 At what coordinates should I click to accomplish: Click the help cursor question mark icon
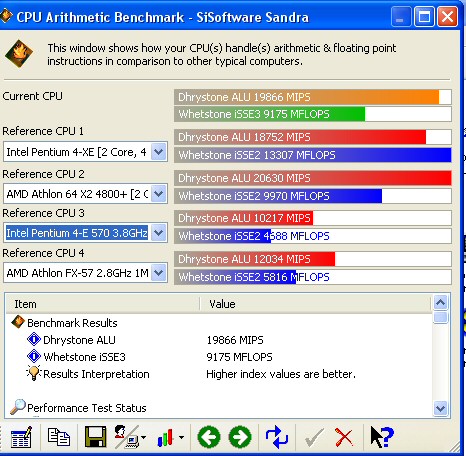tap(382, 437)
